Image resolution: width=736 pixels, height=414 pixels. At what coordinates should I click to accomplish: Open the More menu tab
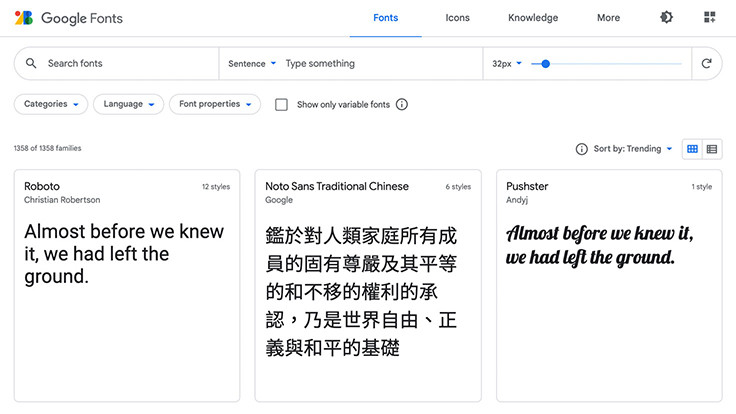point(608,18)
